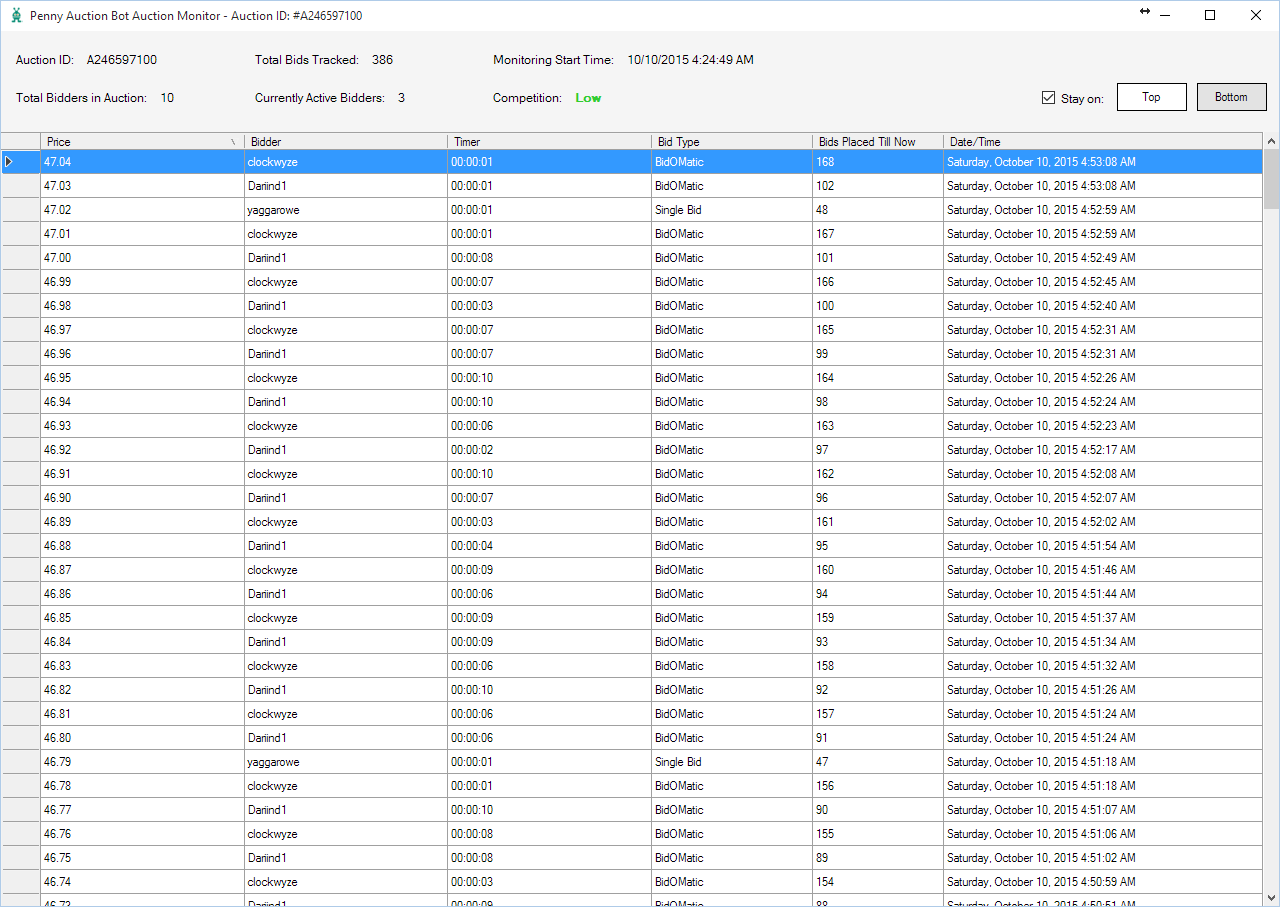Select the row header of the 47.03 row
1280x907 pixels.
pyautogui.click(x=21, y=186)
